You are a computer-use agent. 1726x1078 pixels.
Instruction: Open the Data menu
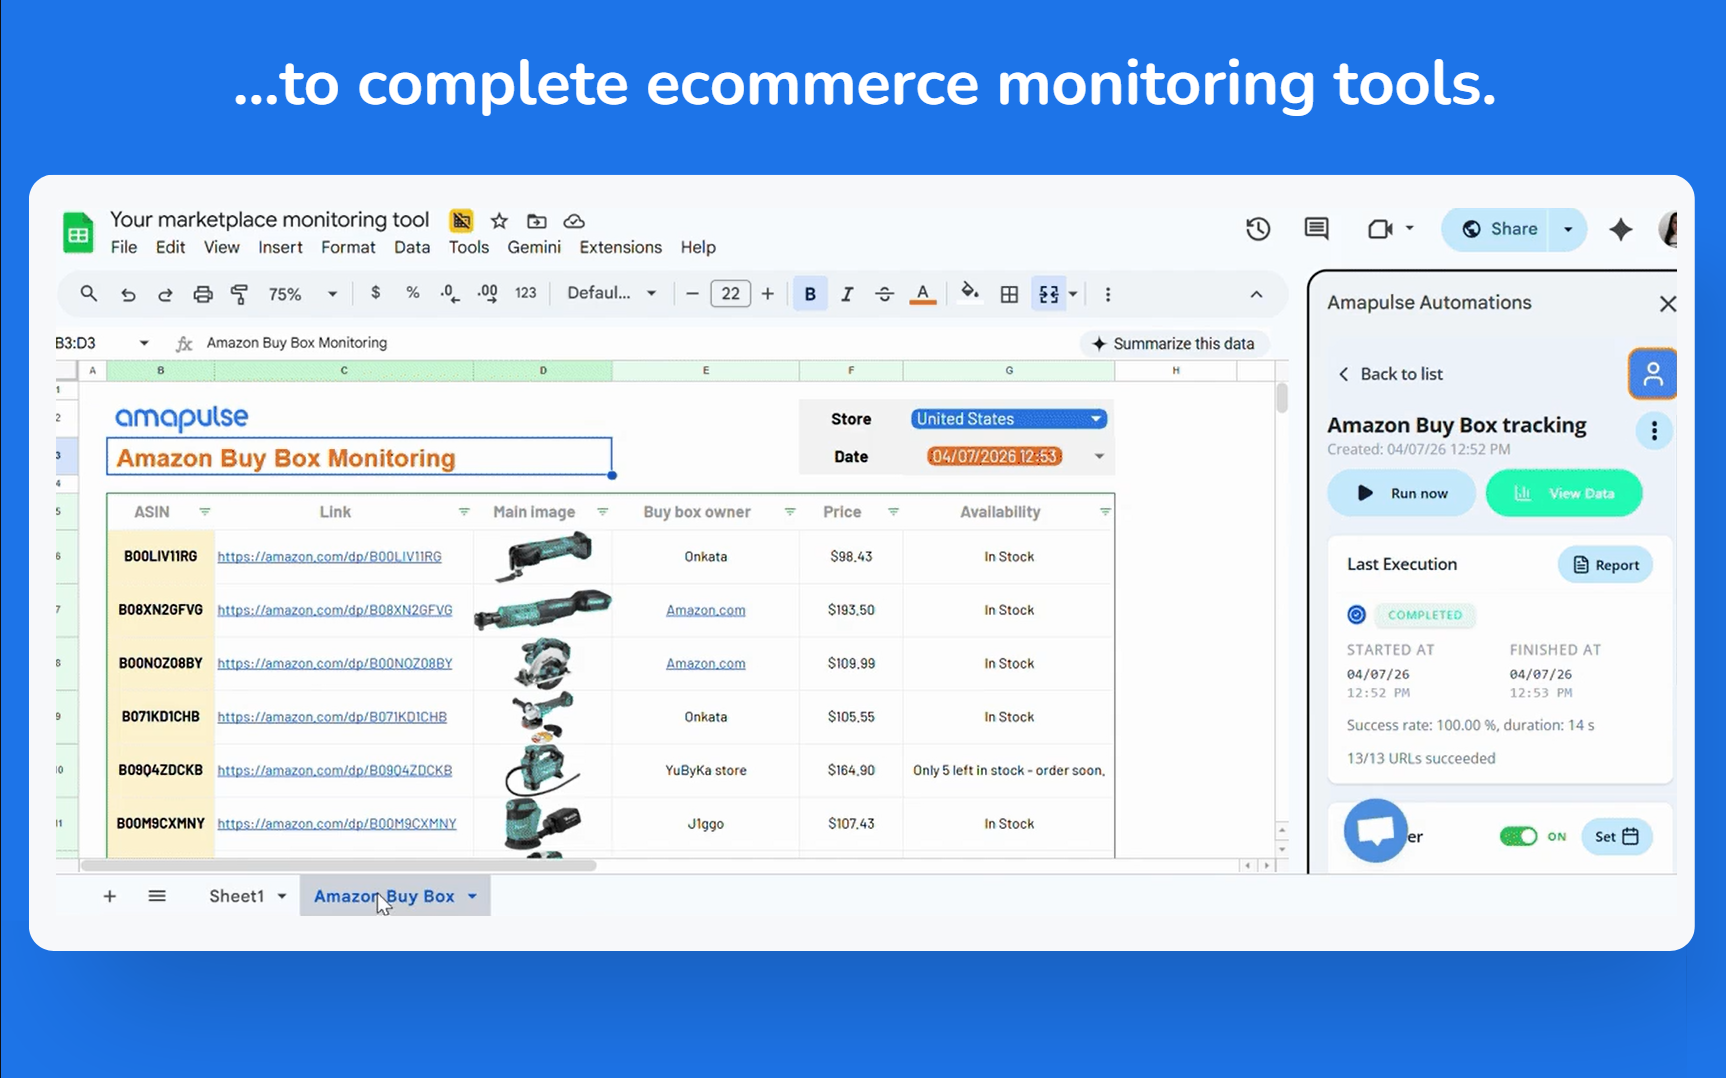(412, 247)
